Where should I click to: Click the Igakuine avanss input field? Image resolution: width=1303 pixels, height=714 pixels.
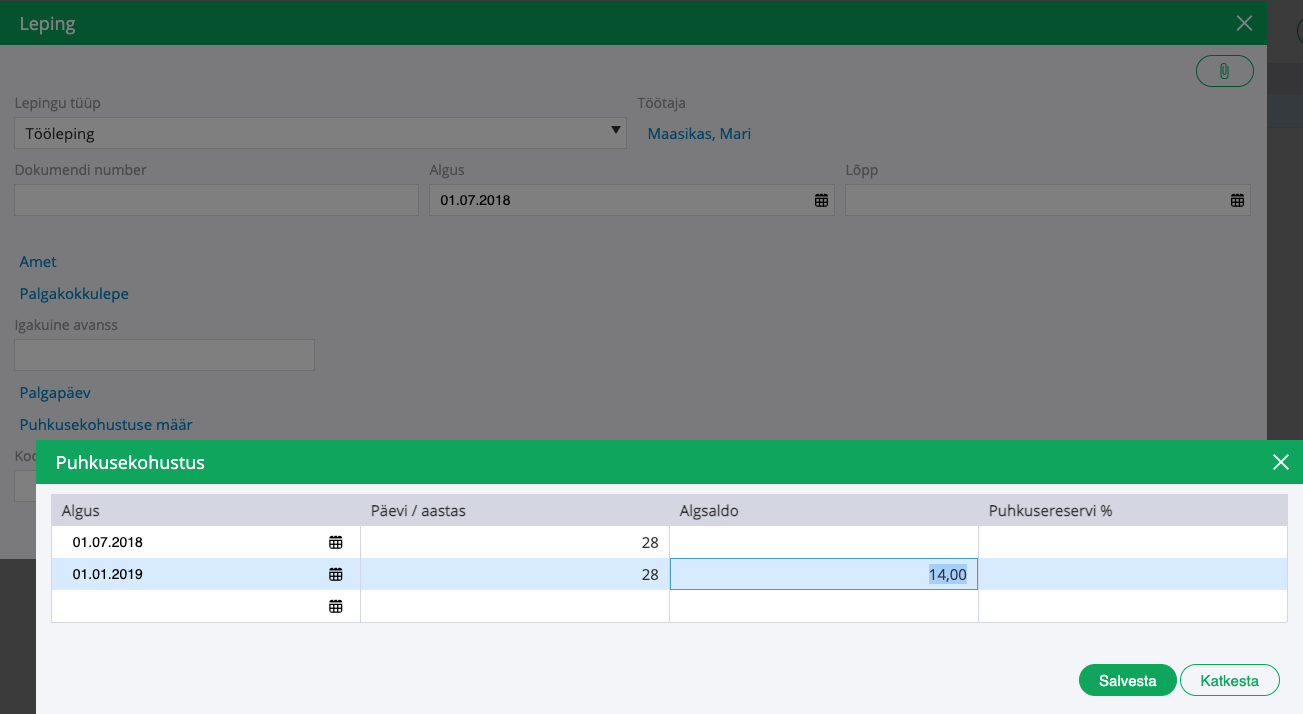click(164, 355)
